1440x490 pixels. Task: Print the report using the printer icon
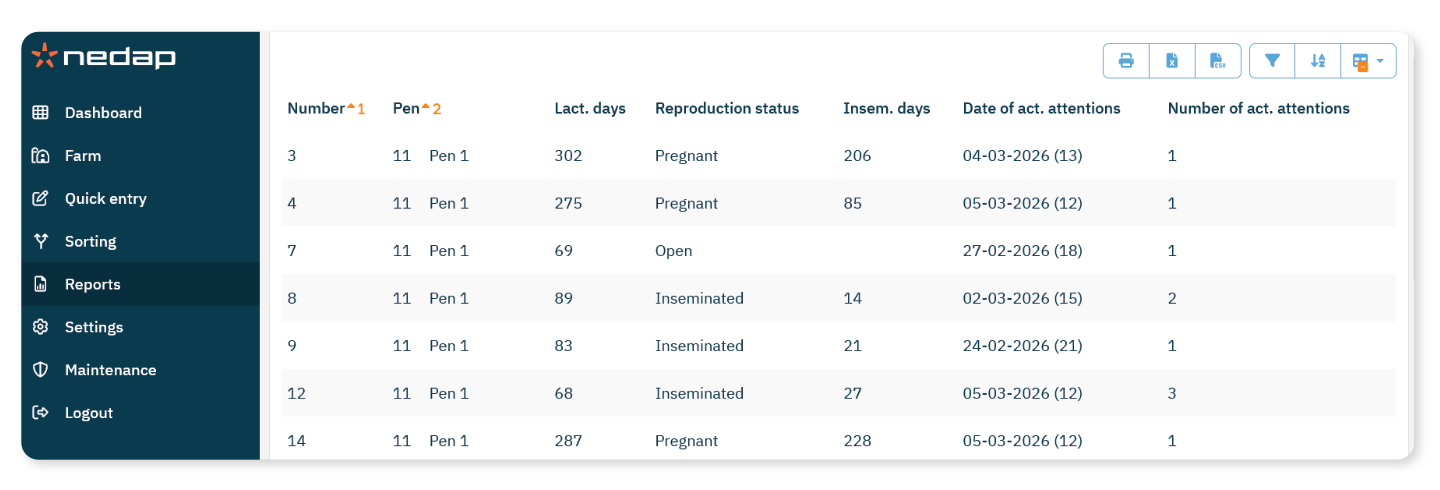coord(1126,61)
